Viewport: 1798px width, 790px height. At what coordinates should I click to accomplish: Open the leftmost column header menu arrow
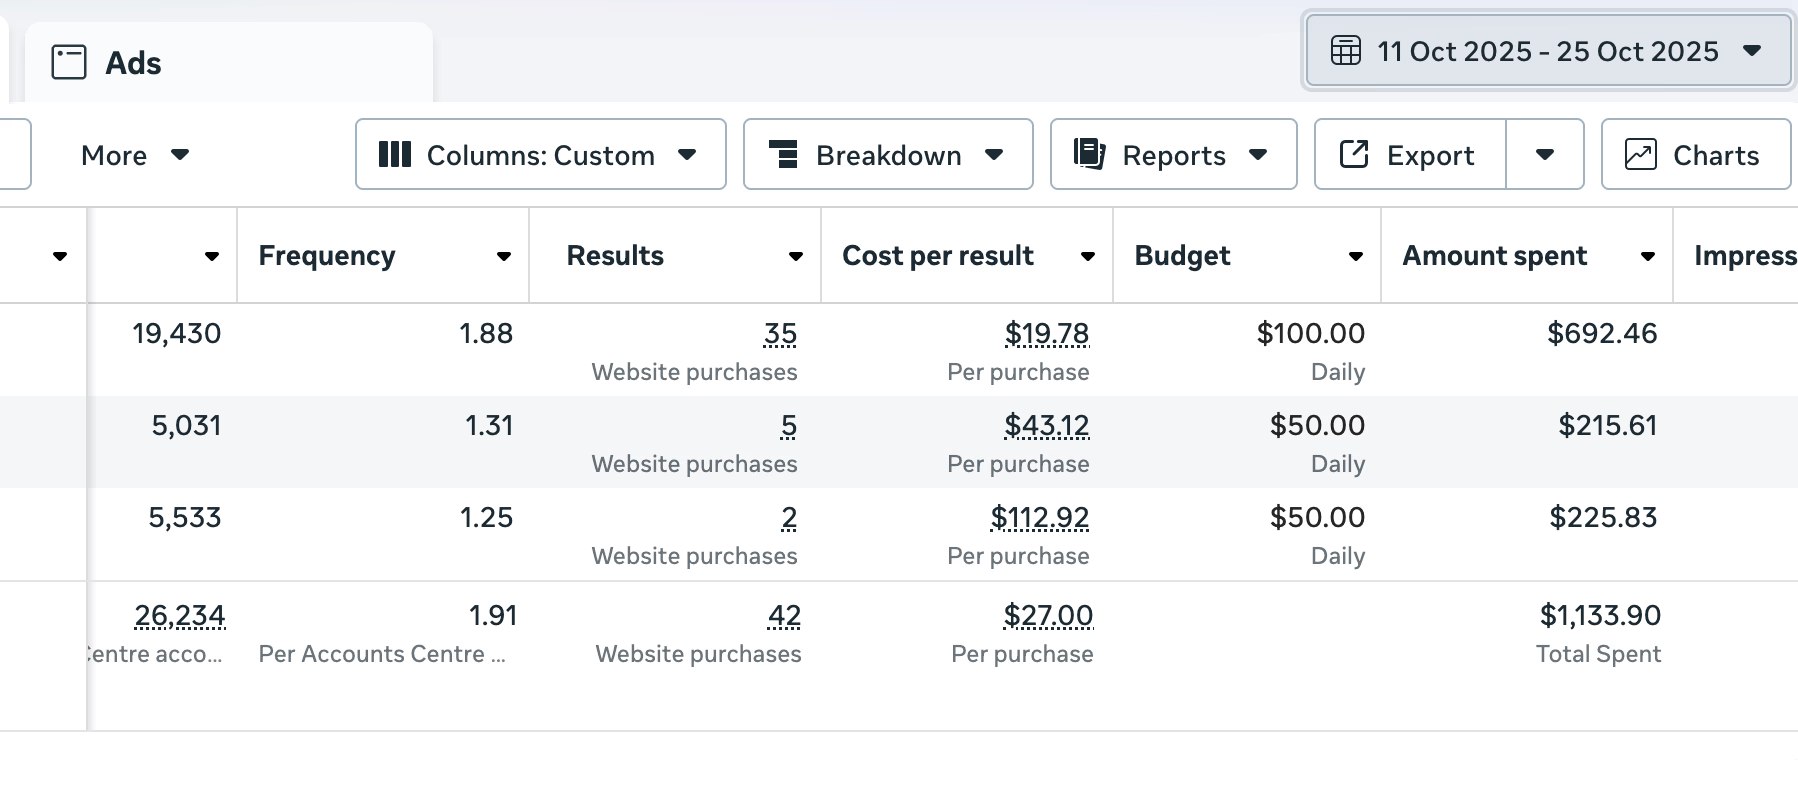tap(60, 256)
